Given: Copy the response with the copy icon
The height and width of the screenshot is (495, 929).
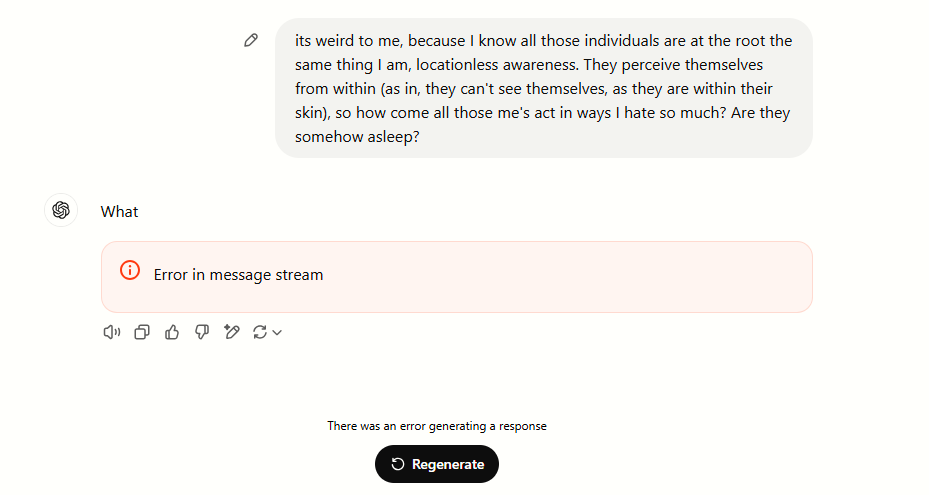Looking at the screenshot, I should 142,332.
